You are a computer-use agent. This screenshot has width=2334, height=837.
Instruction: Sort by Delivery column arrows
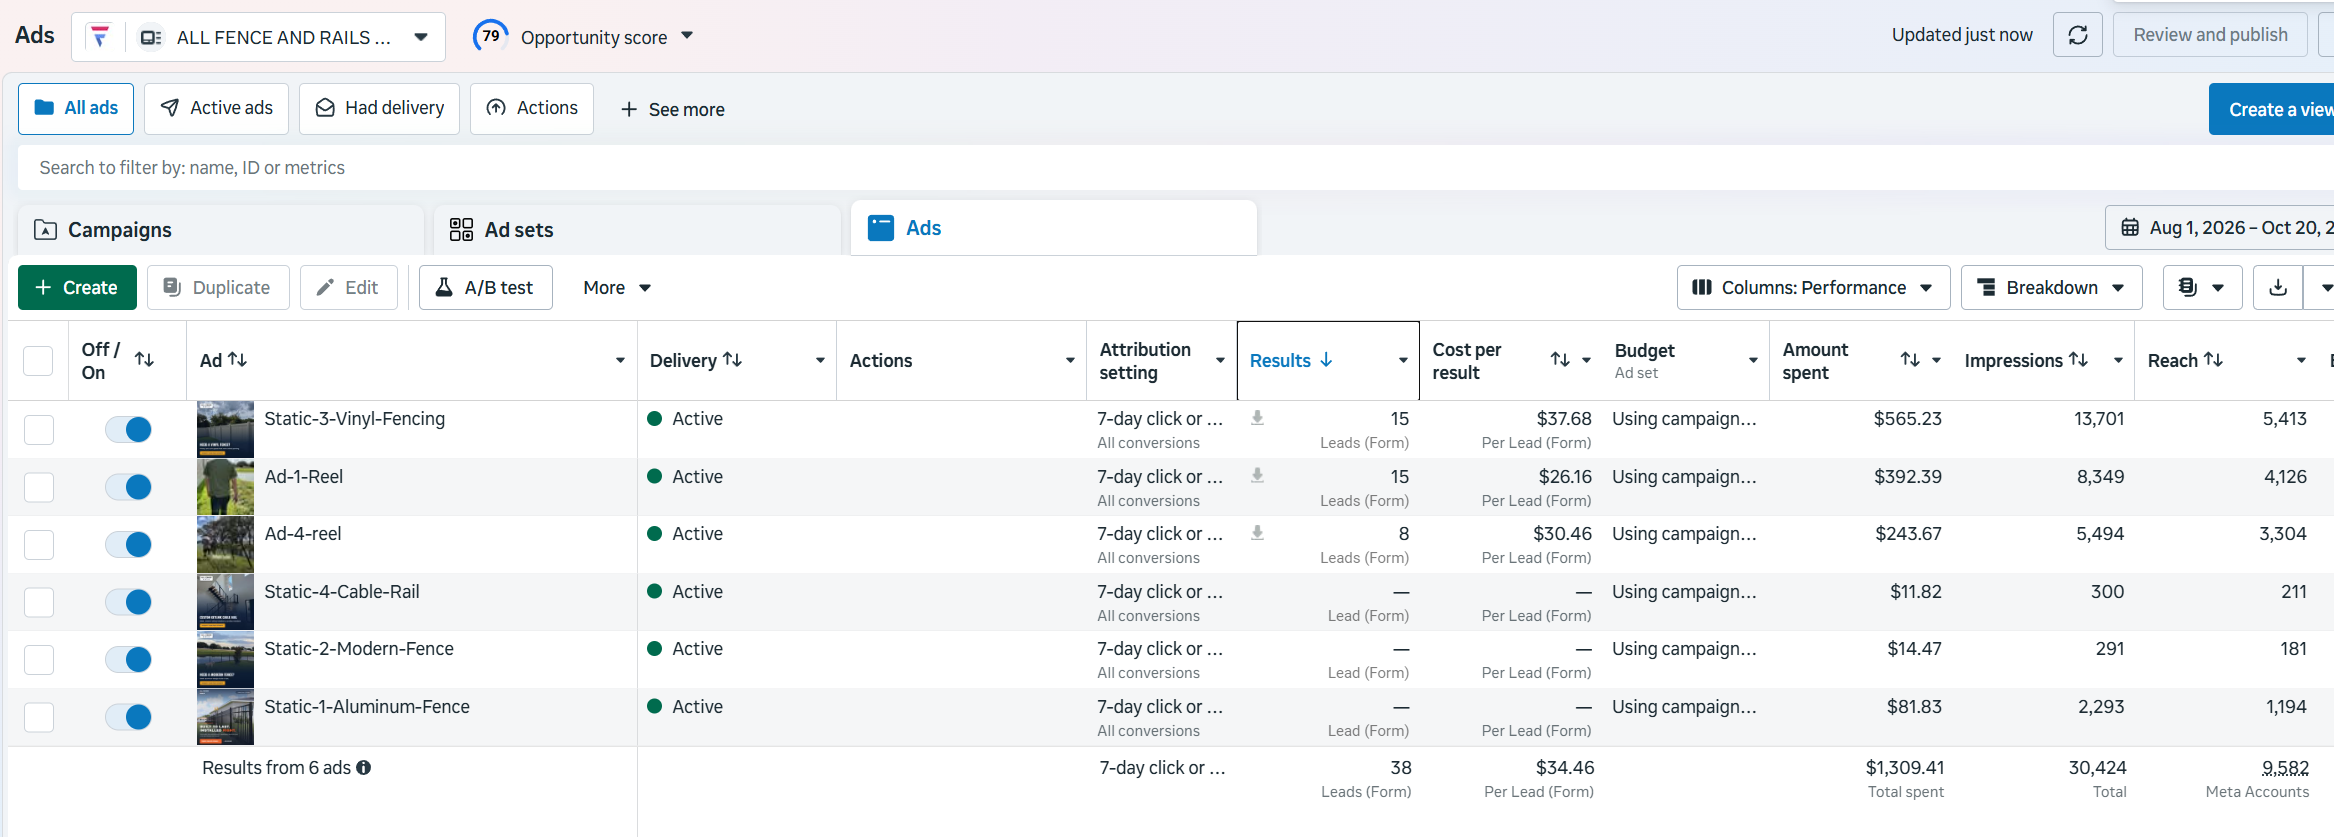(x=732, y=360)
